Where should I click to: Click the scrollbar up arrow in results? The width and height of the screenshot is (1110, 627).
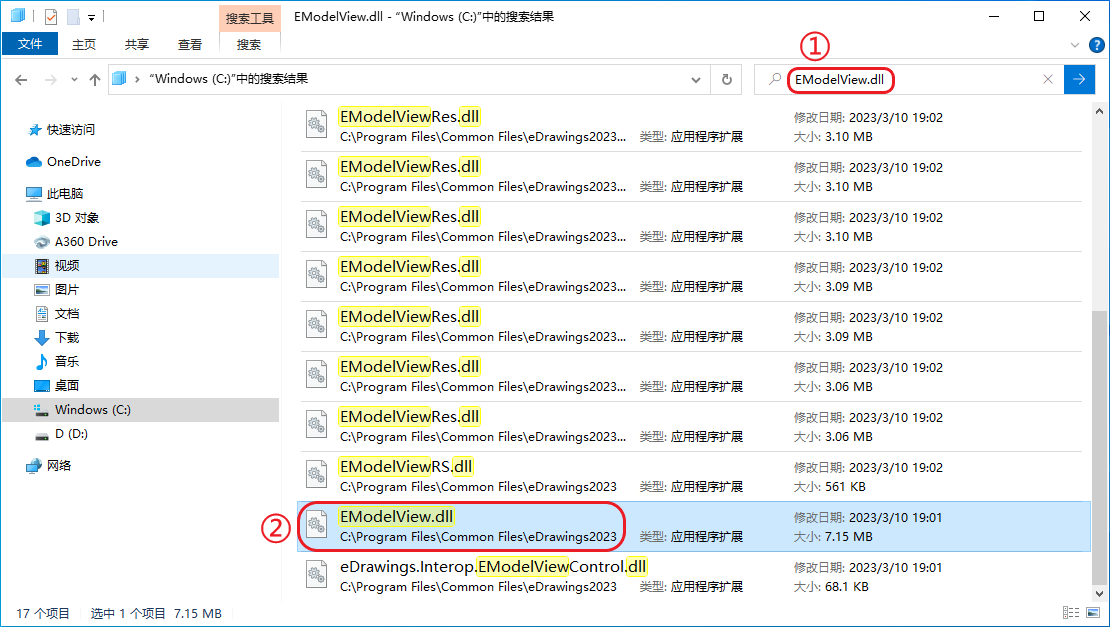click(x=1099, y=111)
